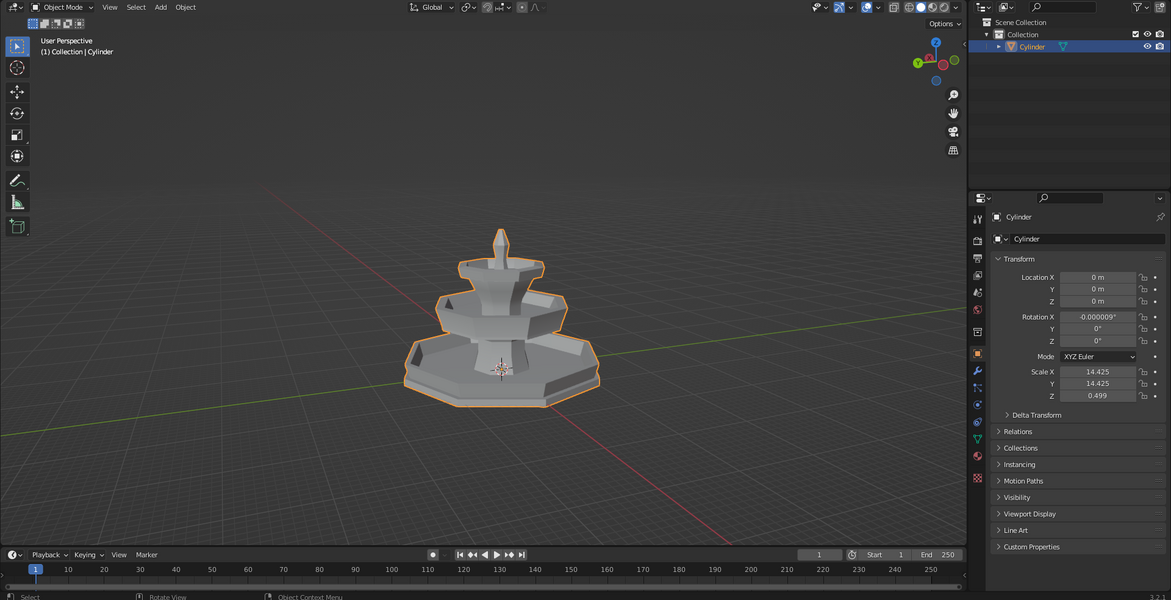The height and width of the screenshot is (600, 1171).
Task: Open the Texture checkerboard properties tab
Action: (x=978, y=477)
